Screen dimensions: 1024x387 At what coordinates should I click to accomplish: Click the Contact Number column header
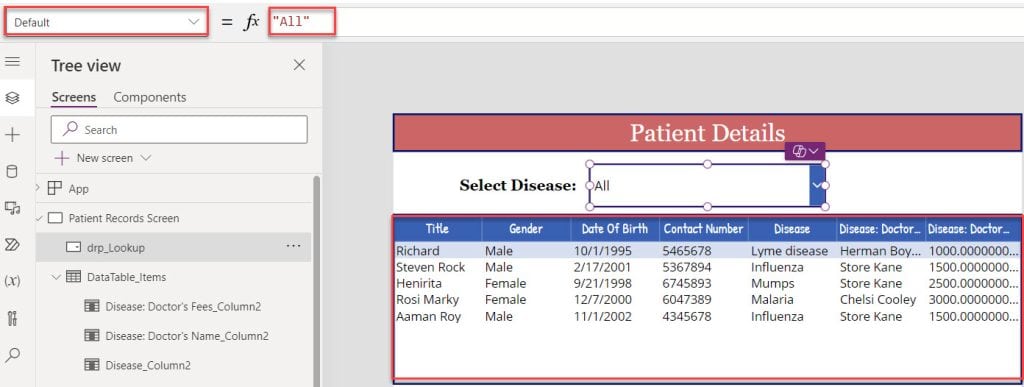[x=703, y=229]
